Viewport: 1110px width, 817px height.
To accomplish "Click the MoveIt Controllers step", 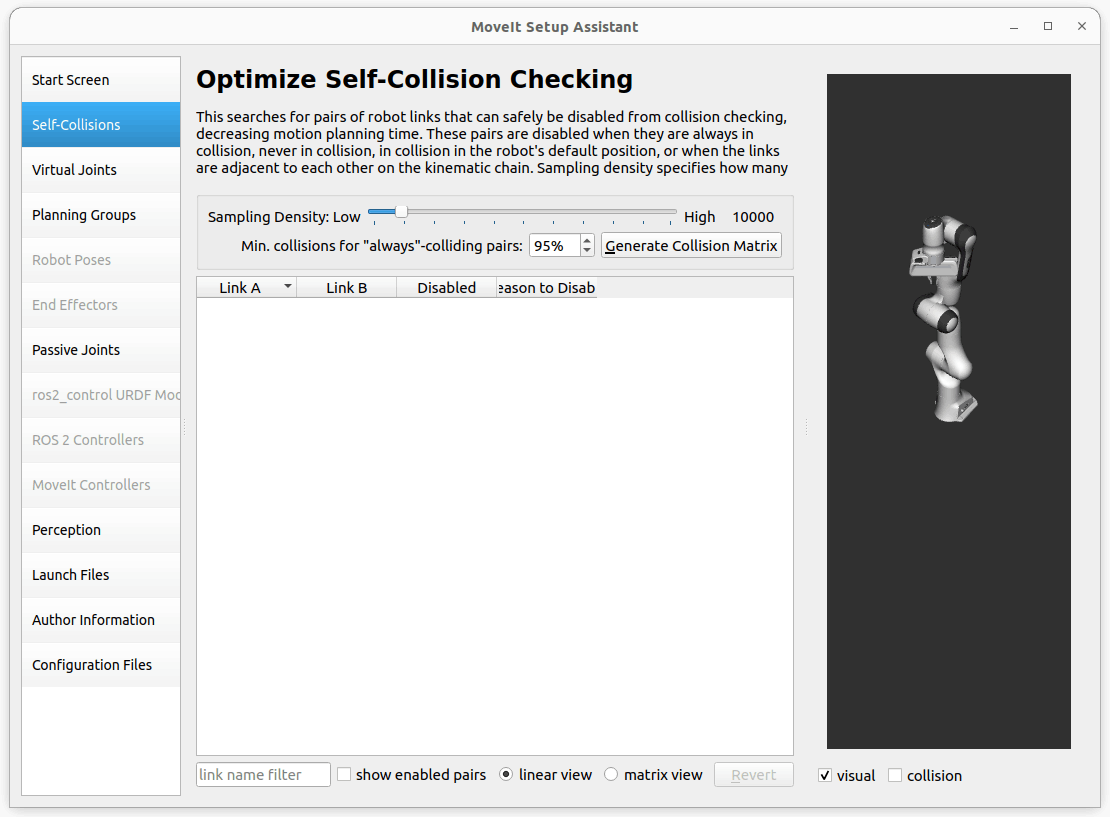I will coord(101,485).
